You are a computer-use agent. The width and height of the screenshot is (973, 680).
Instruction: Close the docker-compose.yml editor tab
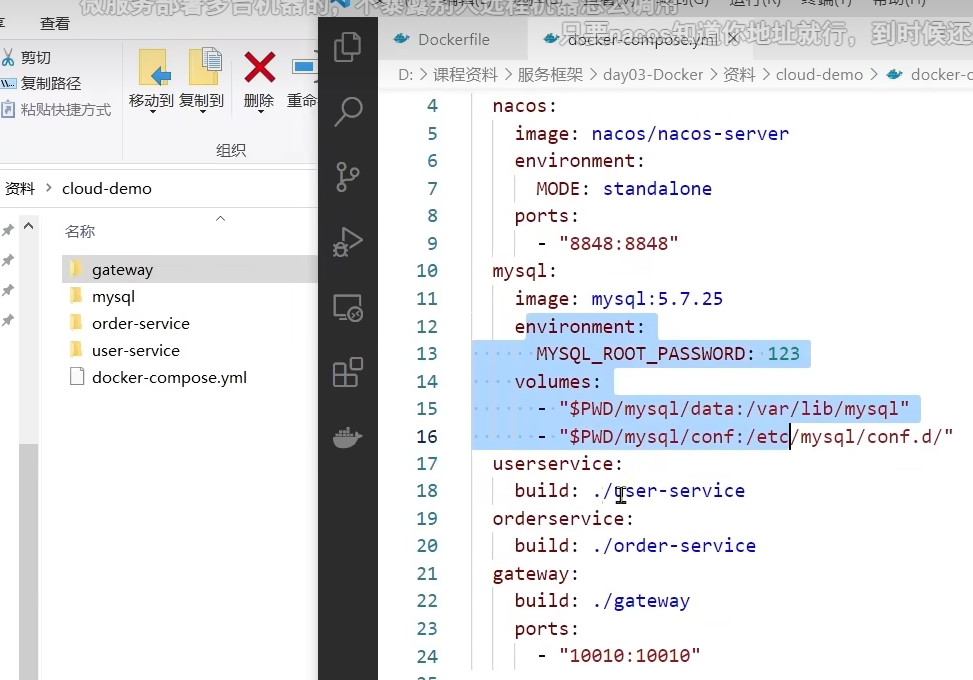click(733, 39)
